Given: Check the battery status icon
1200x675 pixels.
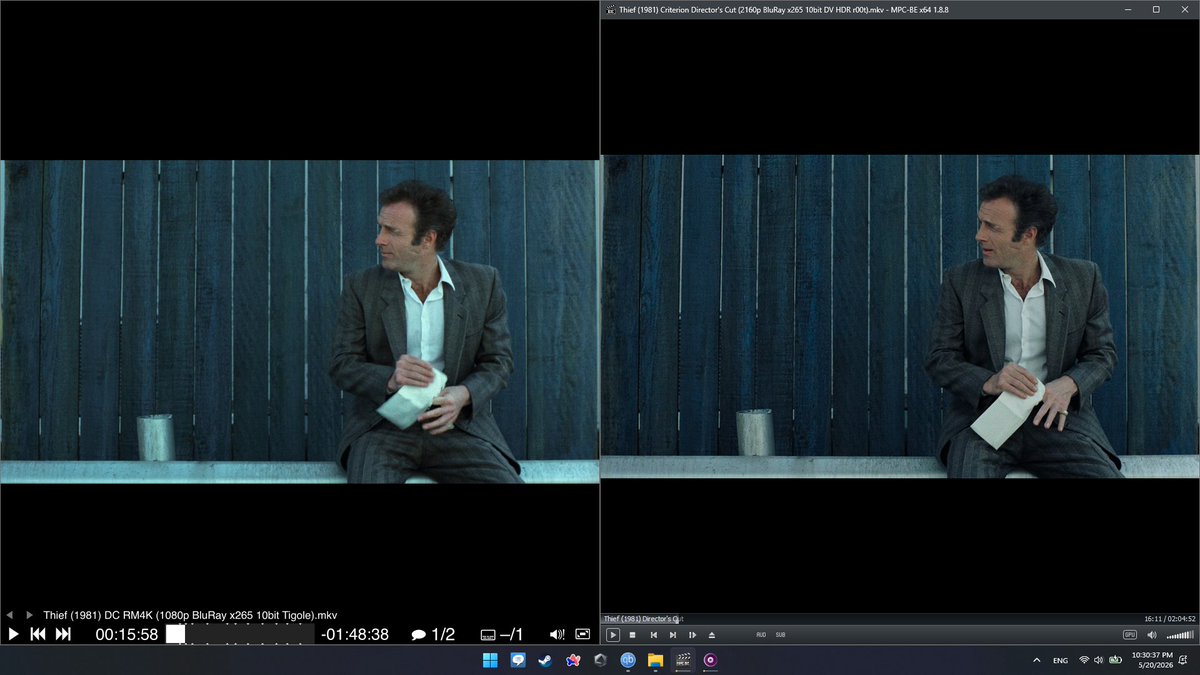Looking at the screenshot, I should pyautogui.click(x=1115, y=660).
